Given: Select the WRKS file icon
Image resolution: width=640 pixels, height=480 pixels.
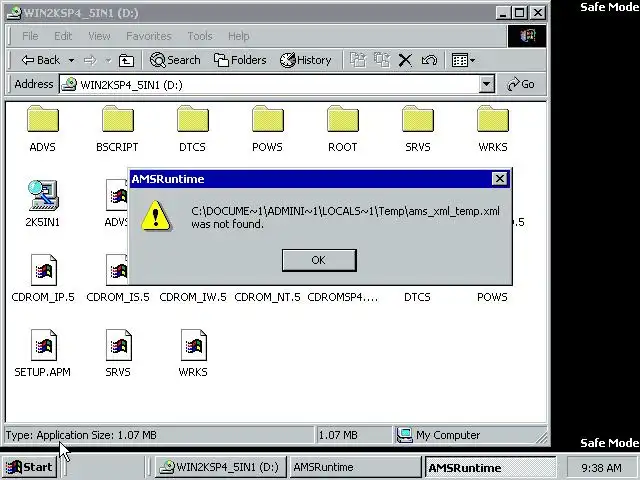Looking at the screenshot, I should coord(194,345).
